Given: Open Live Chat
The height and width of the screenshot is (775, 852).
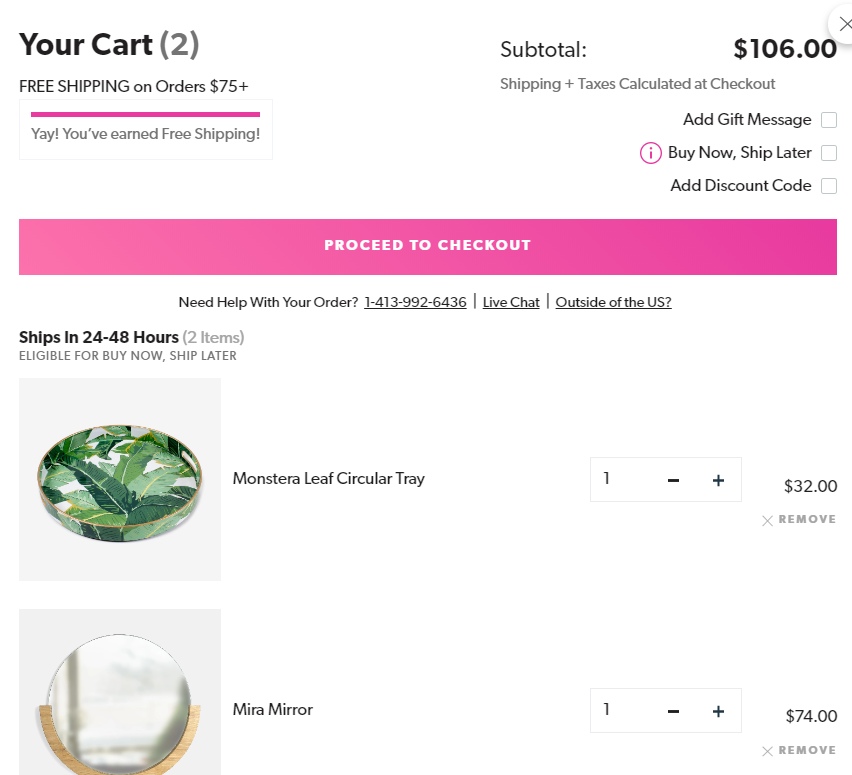Looking at the screenshot, I should (510, 301).
